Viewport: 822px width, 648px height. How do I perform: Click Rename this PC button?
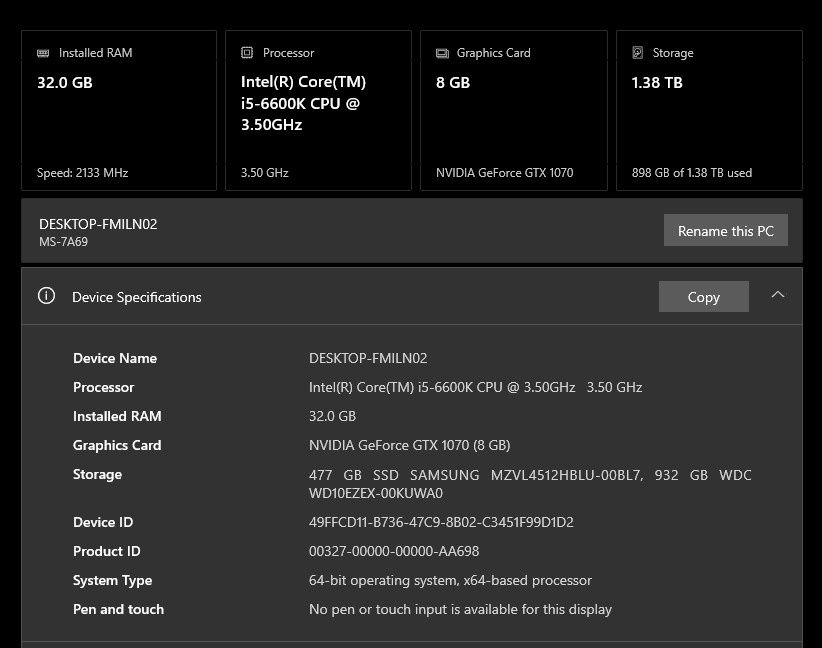coord(726,230)
